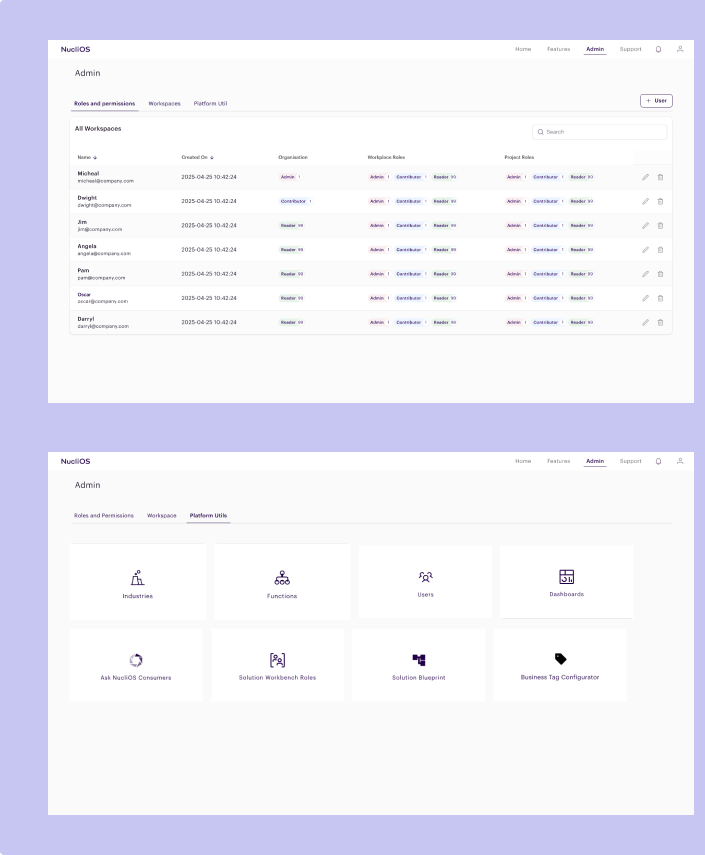
Task: Edit Oscar row with pencil icon
Action: [x=646, y=298]
